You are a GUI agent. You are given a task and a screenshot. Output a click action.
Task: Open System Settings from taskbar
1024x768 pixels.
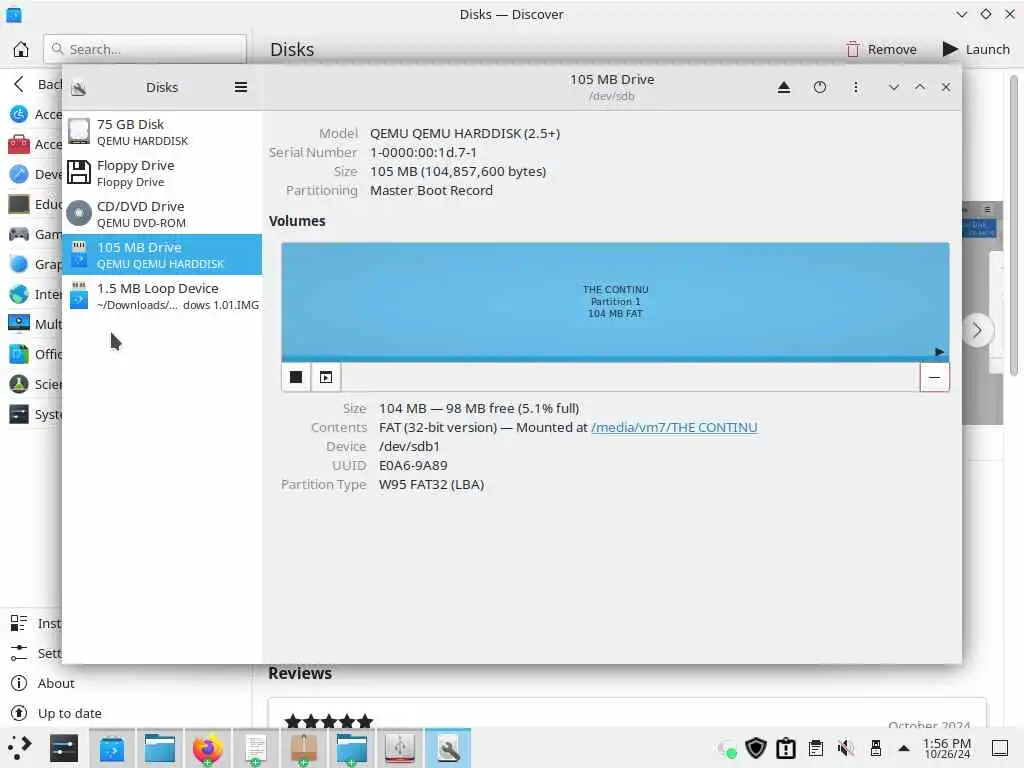coord(64,748)
